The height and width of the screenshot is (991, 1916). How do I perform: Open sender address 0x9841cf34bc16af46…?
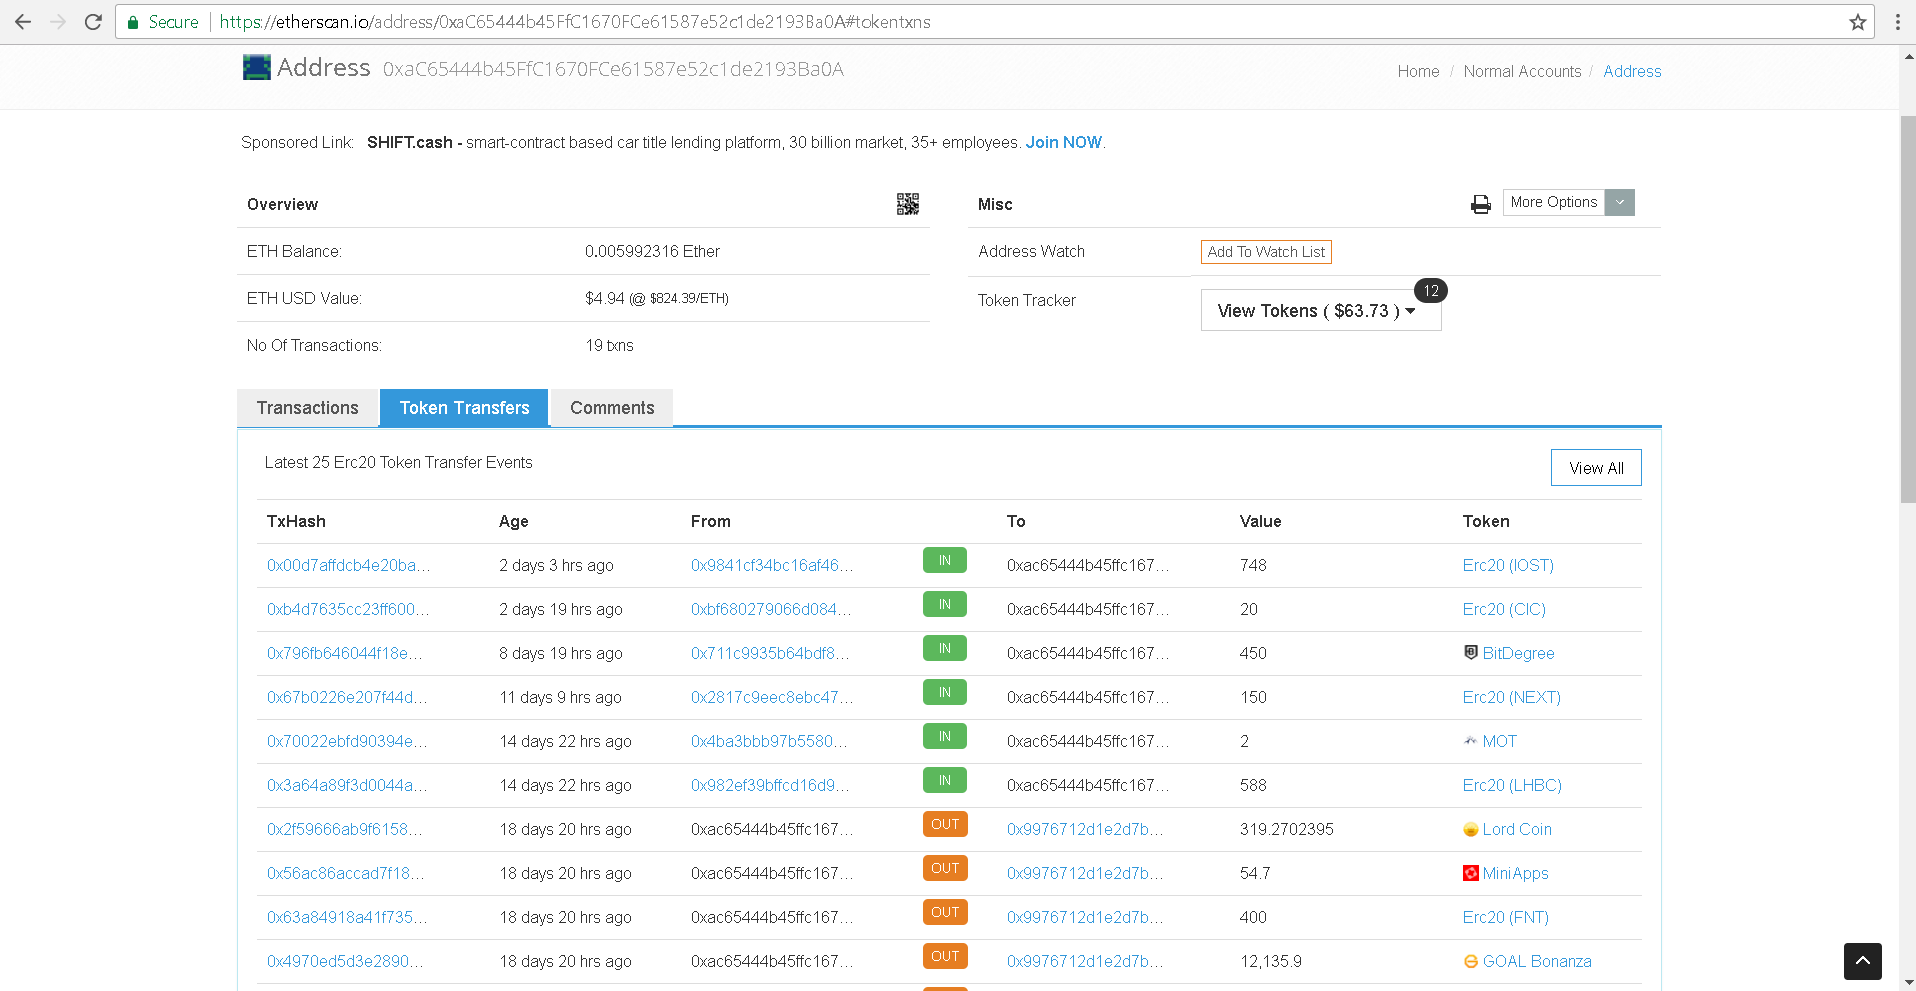pyautogui.click(x=772, y=565)
